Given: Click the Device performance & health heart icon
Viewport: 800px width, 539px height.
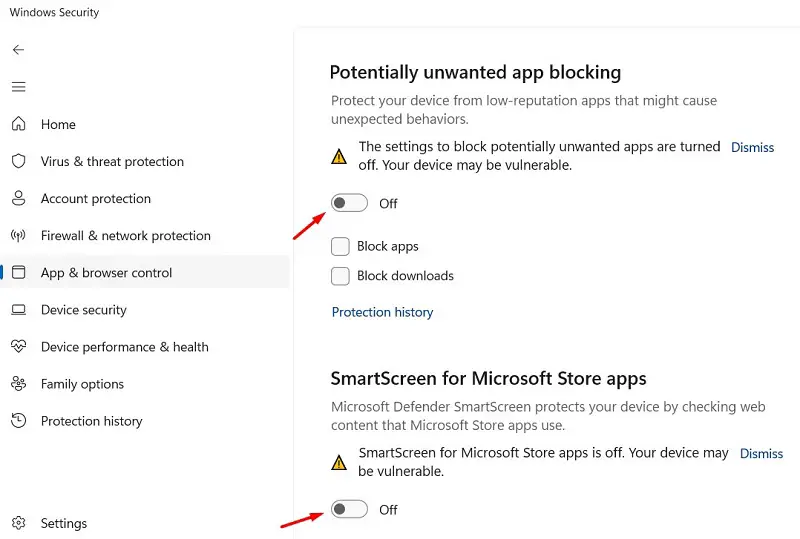Looking at the screenshot, I should (x=18, y=347).
